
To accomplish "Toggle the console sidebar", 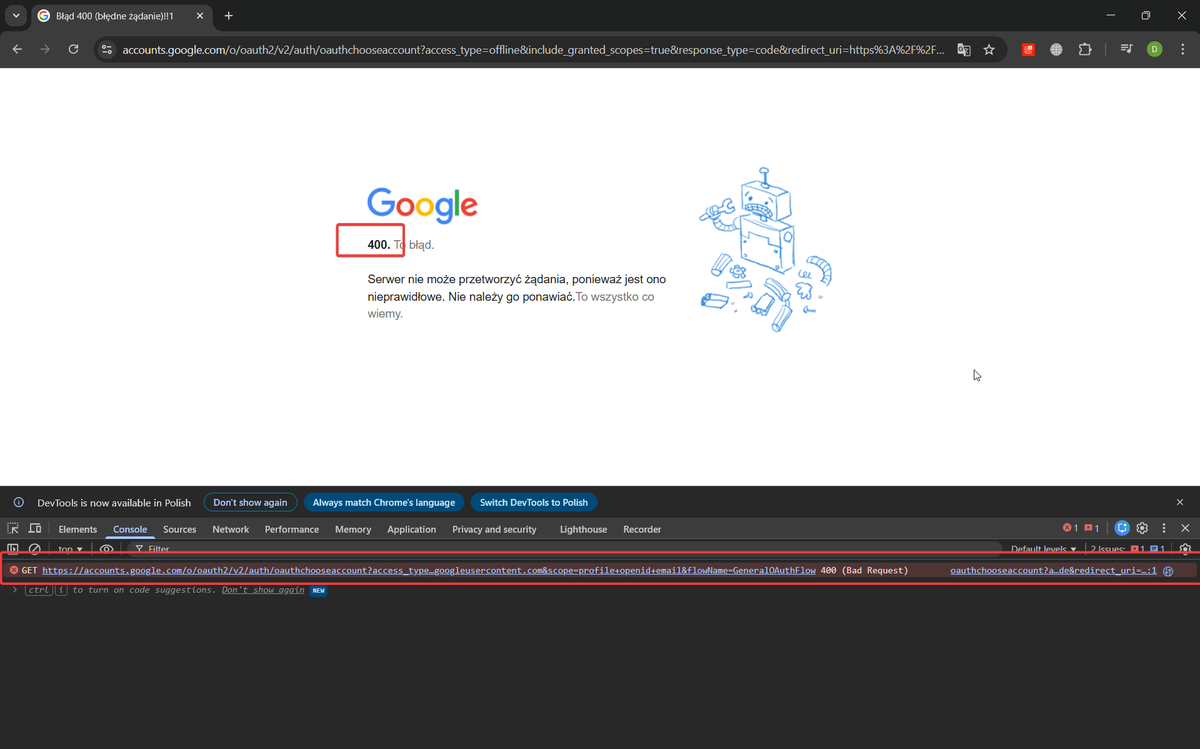I will click(x=13, y=549).
